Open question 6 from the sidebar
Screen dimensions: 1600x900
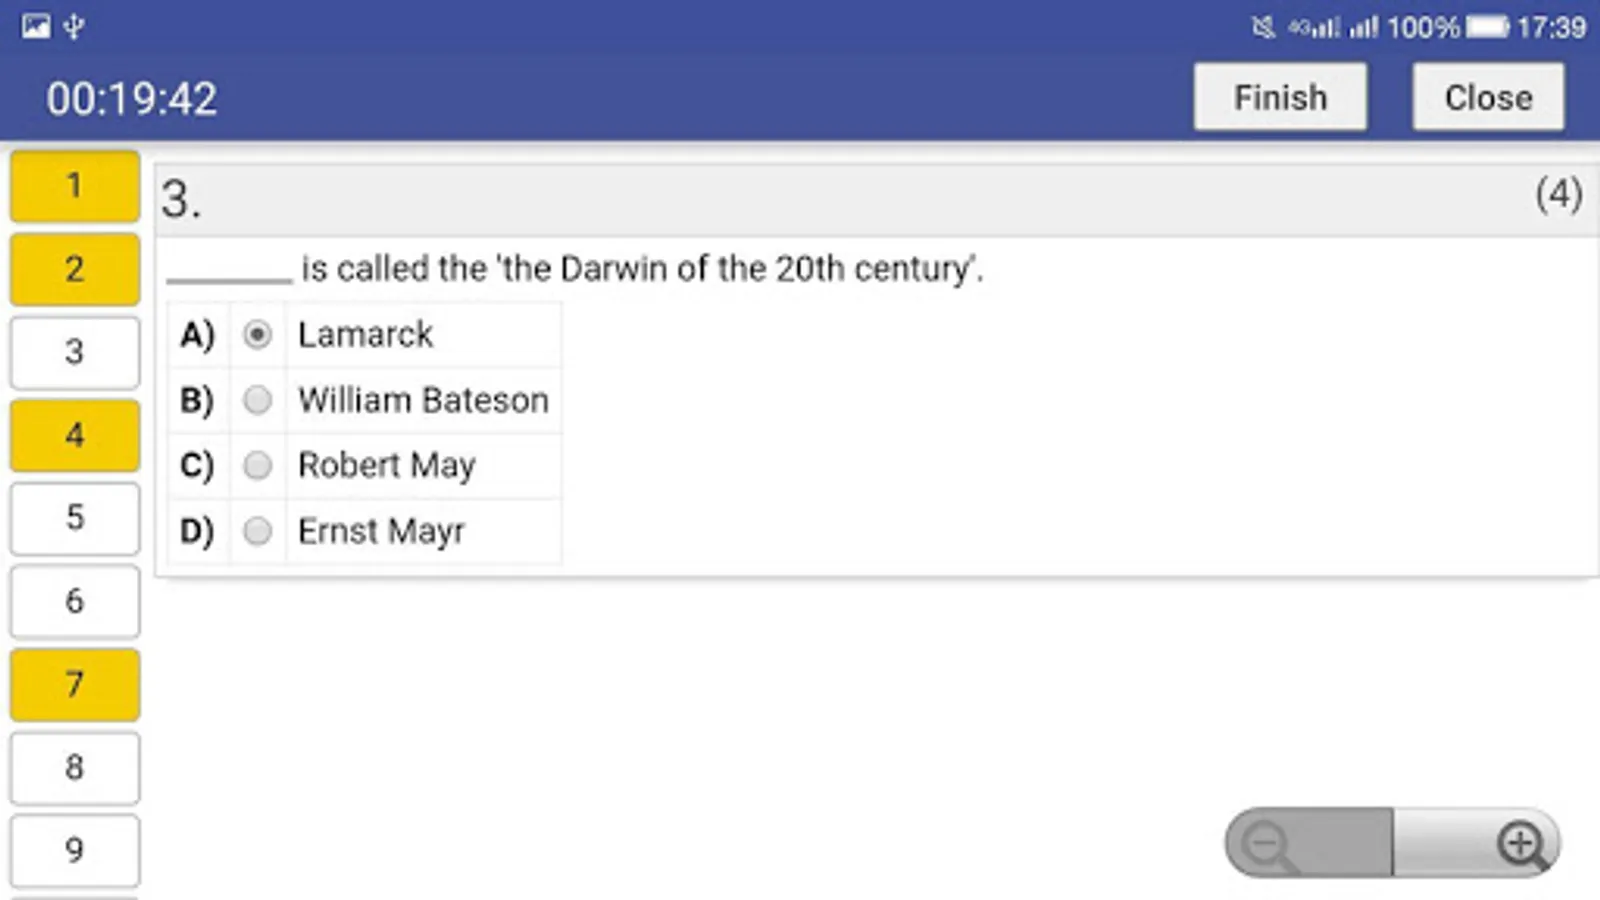pyautogui.click(x=75, y=601)
